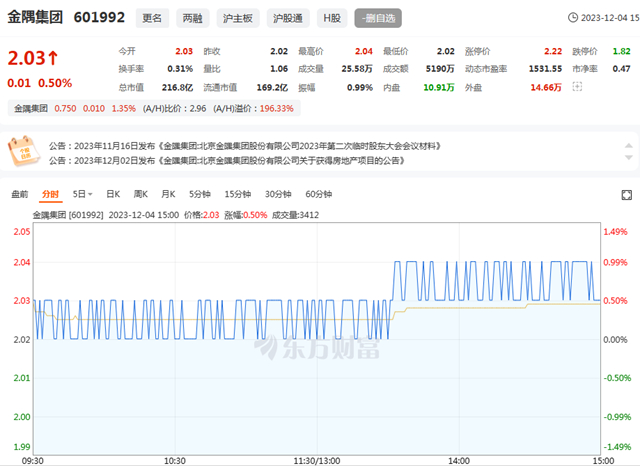Click the -删自选 remove watchlist button
Image resolution: width=640 pixels, height=466 pixels.
(378, 18)
